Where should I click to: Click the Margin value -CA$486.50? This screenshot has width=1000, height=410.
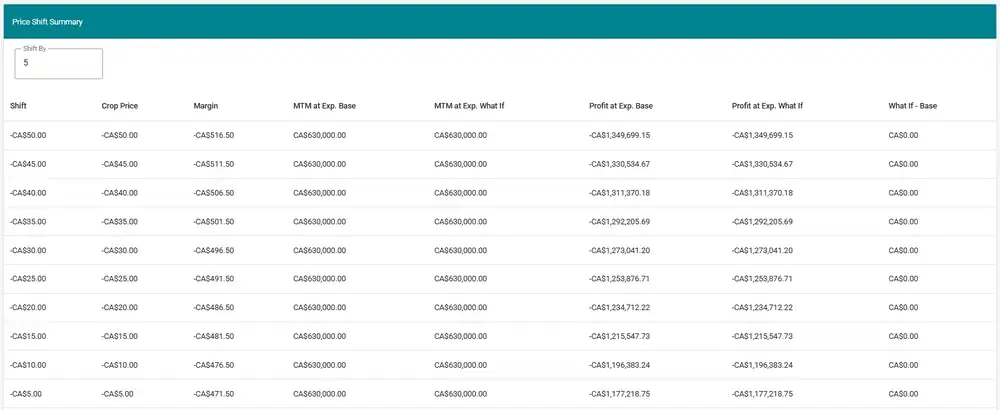[214, 307]
